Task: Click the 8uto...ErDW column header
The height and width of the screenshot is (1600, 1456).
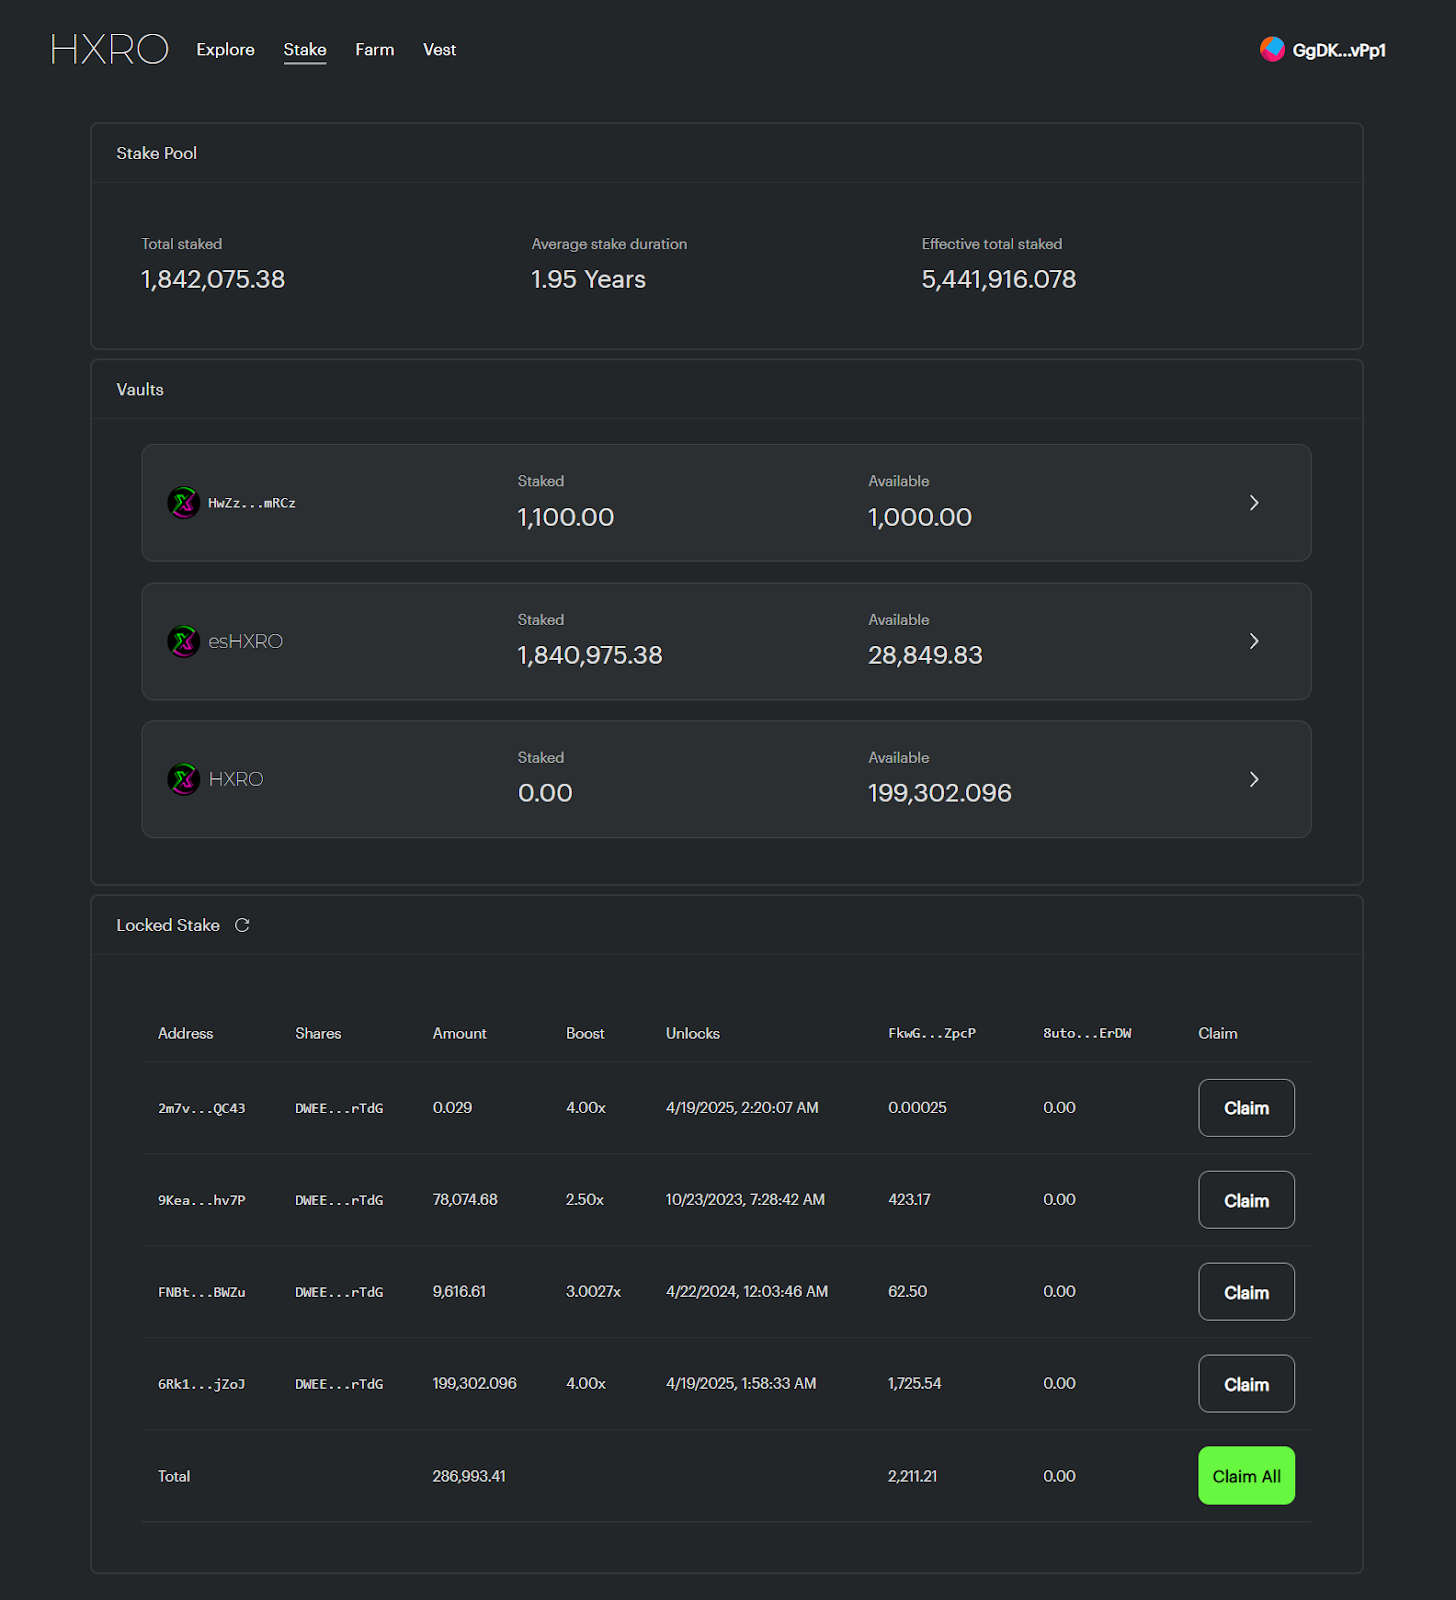Action: tap(1087, 1033)
